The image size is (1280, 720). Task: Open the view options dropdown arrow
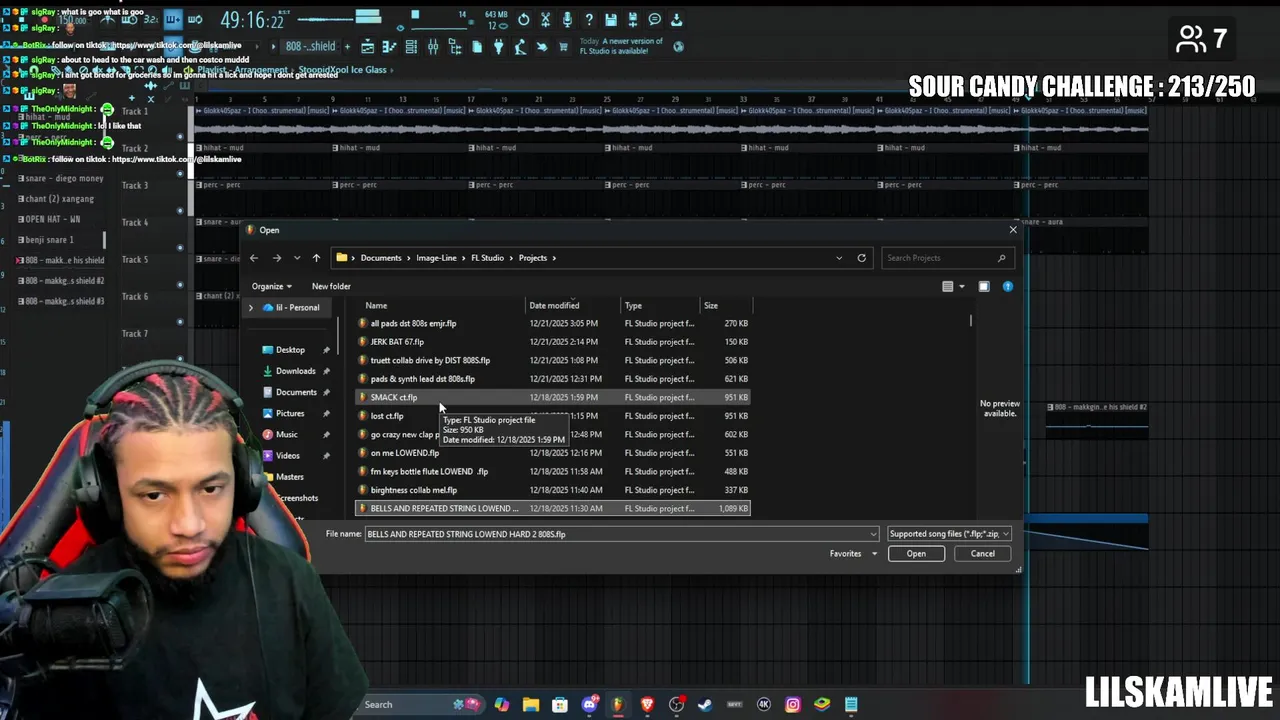[x=962, y=286]
